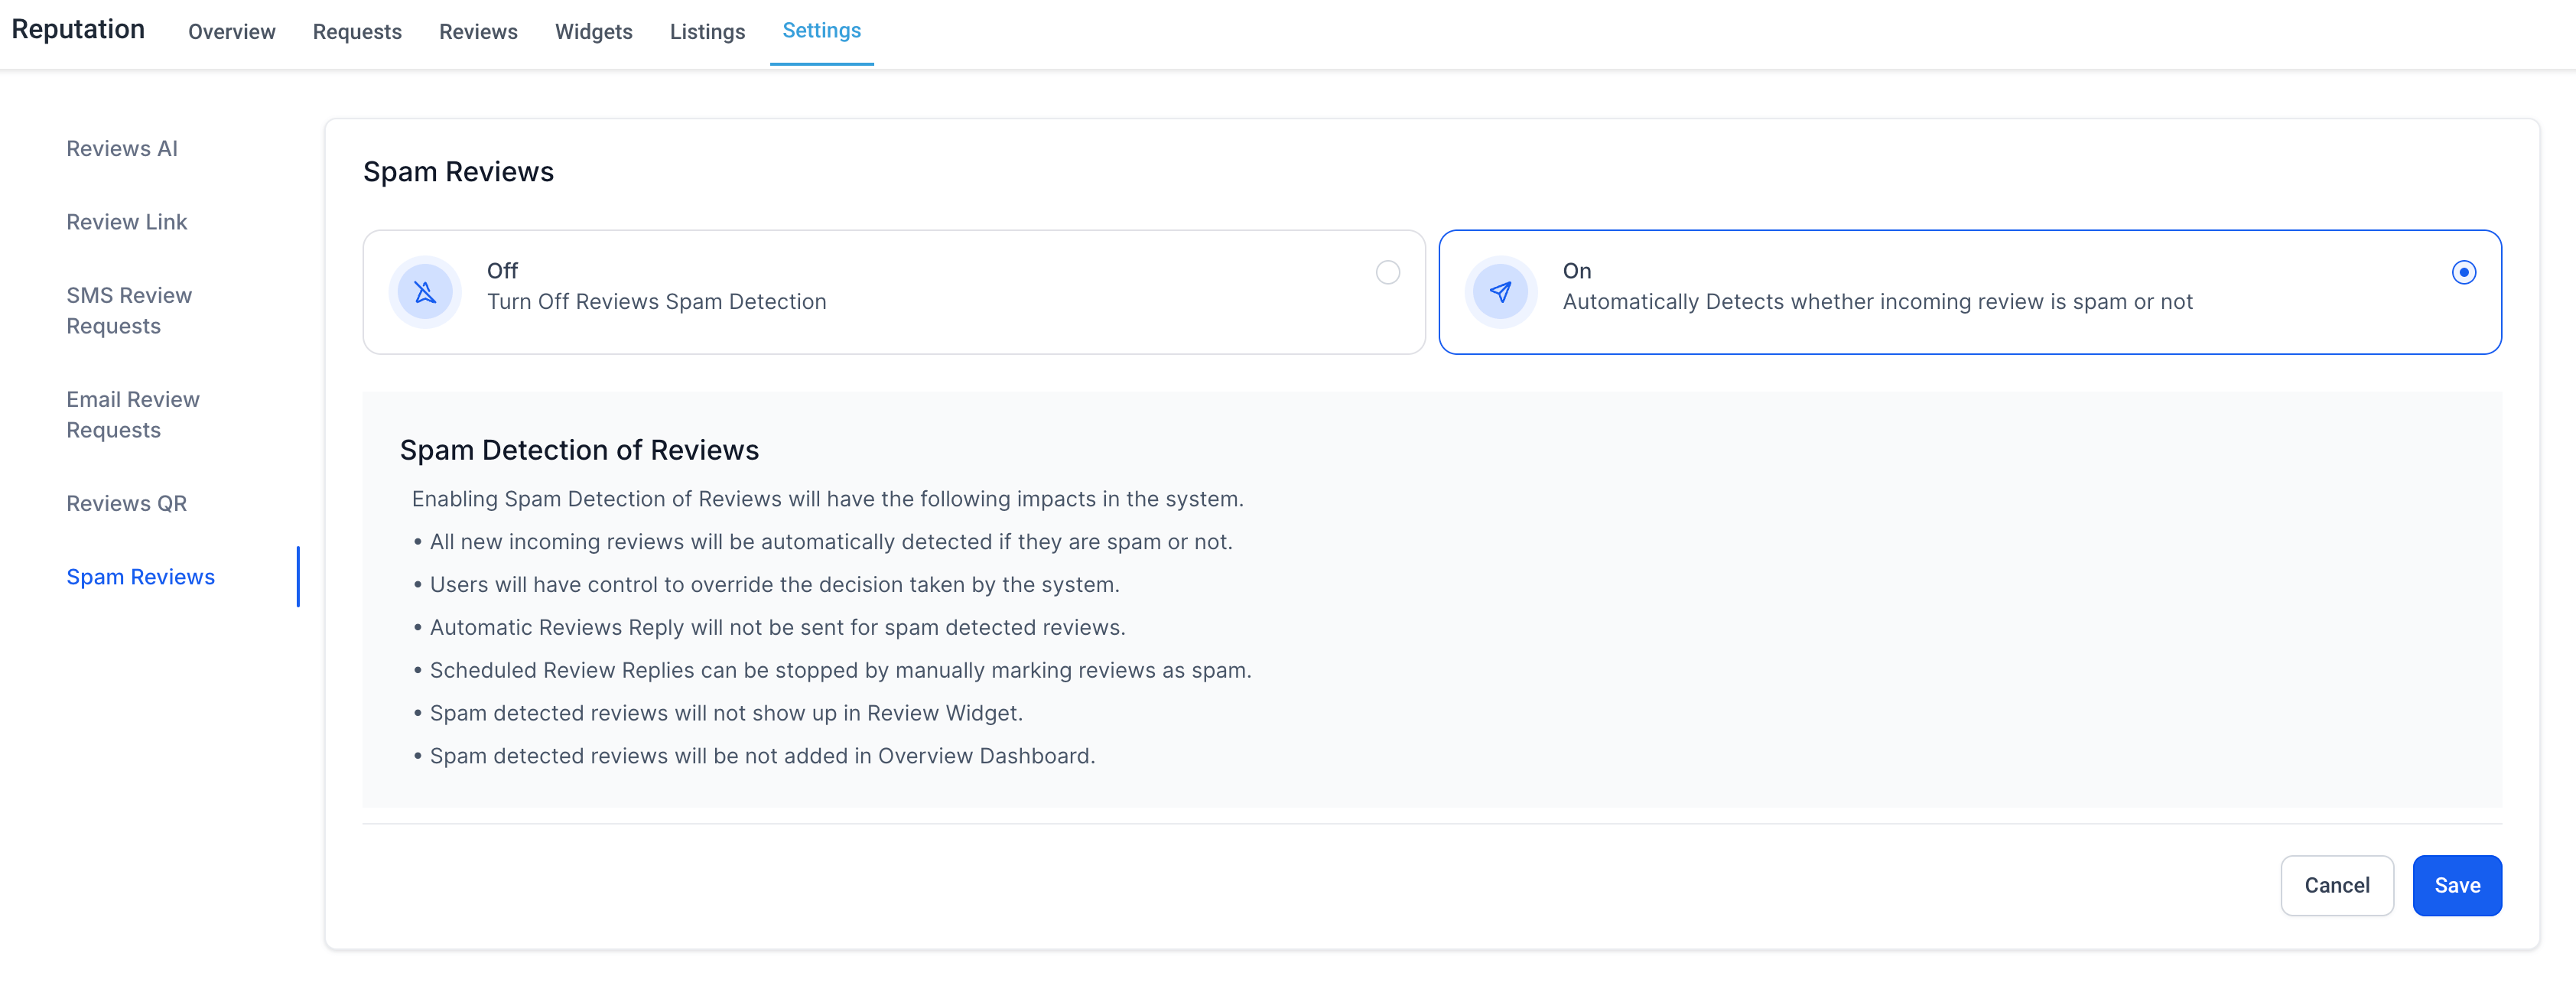The height and width of the screenshot is (1002, 2576).
Task: Click the Cancel button
Action: click(2336, 885)
